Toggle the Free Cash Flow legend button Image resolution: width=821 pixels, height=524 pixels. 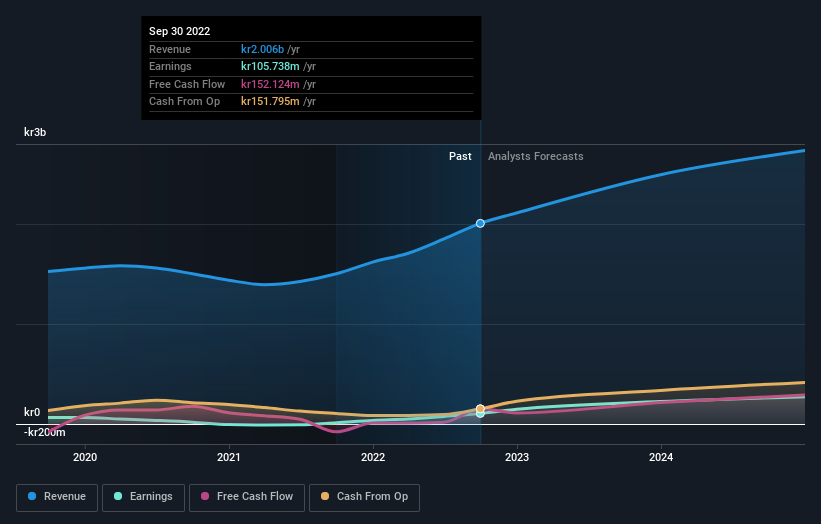pyautogui.click(x=247, y=497)
